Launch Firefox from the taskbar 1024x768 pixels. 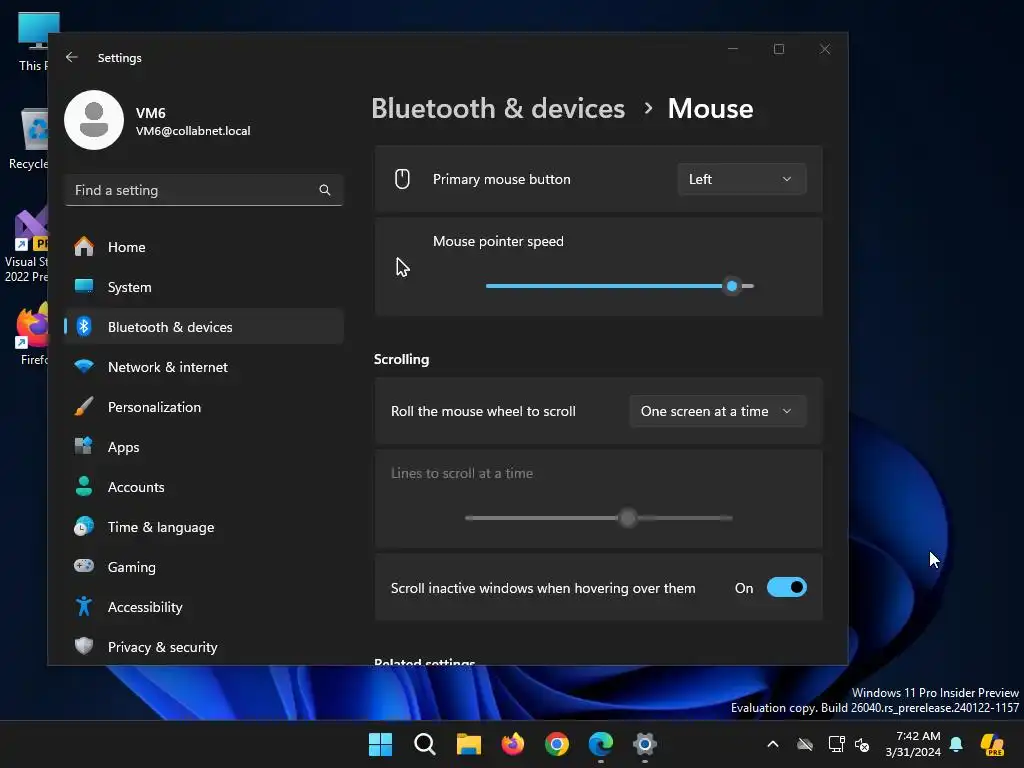point(513,744)
